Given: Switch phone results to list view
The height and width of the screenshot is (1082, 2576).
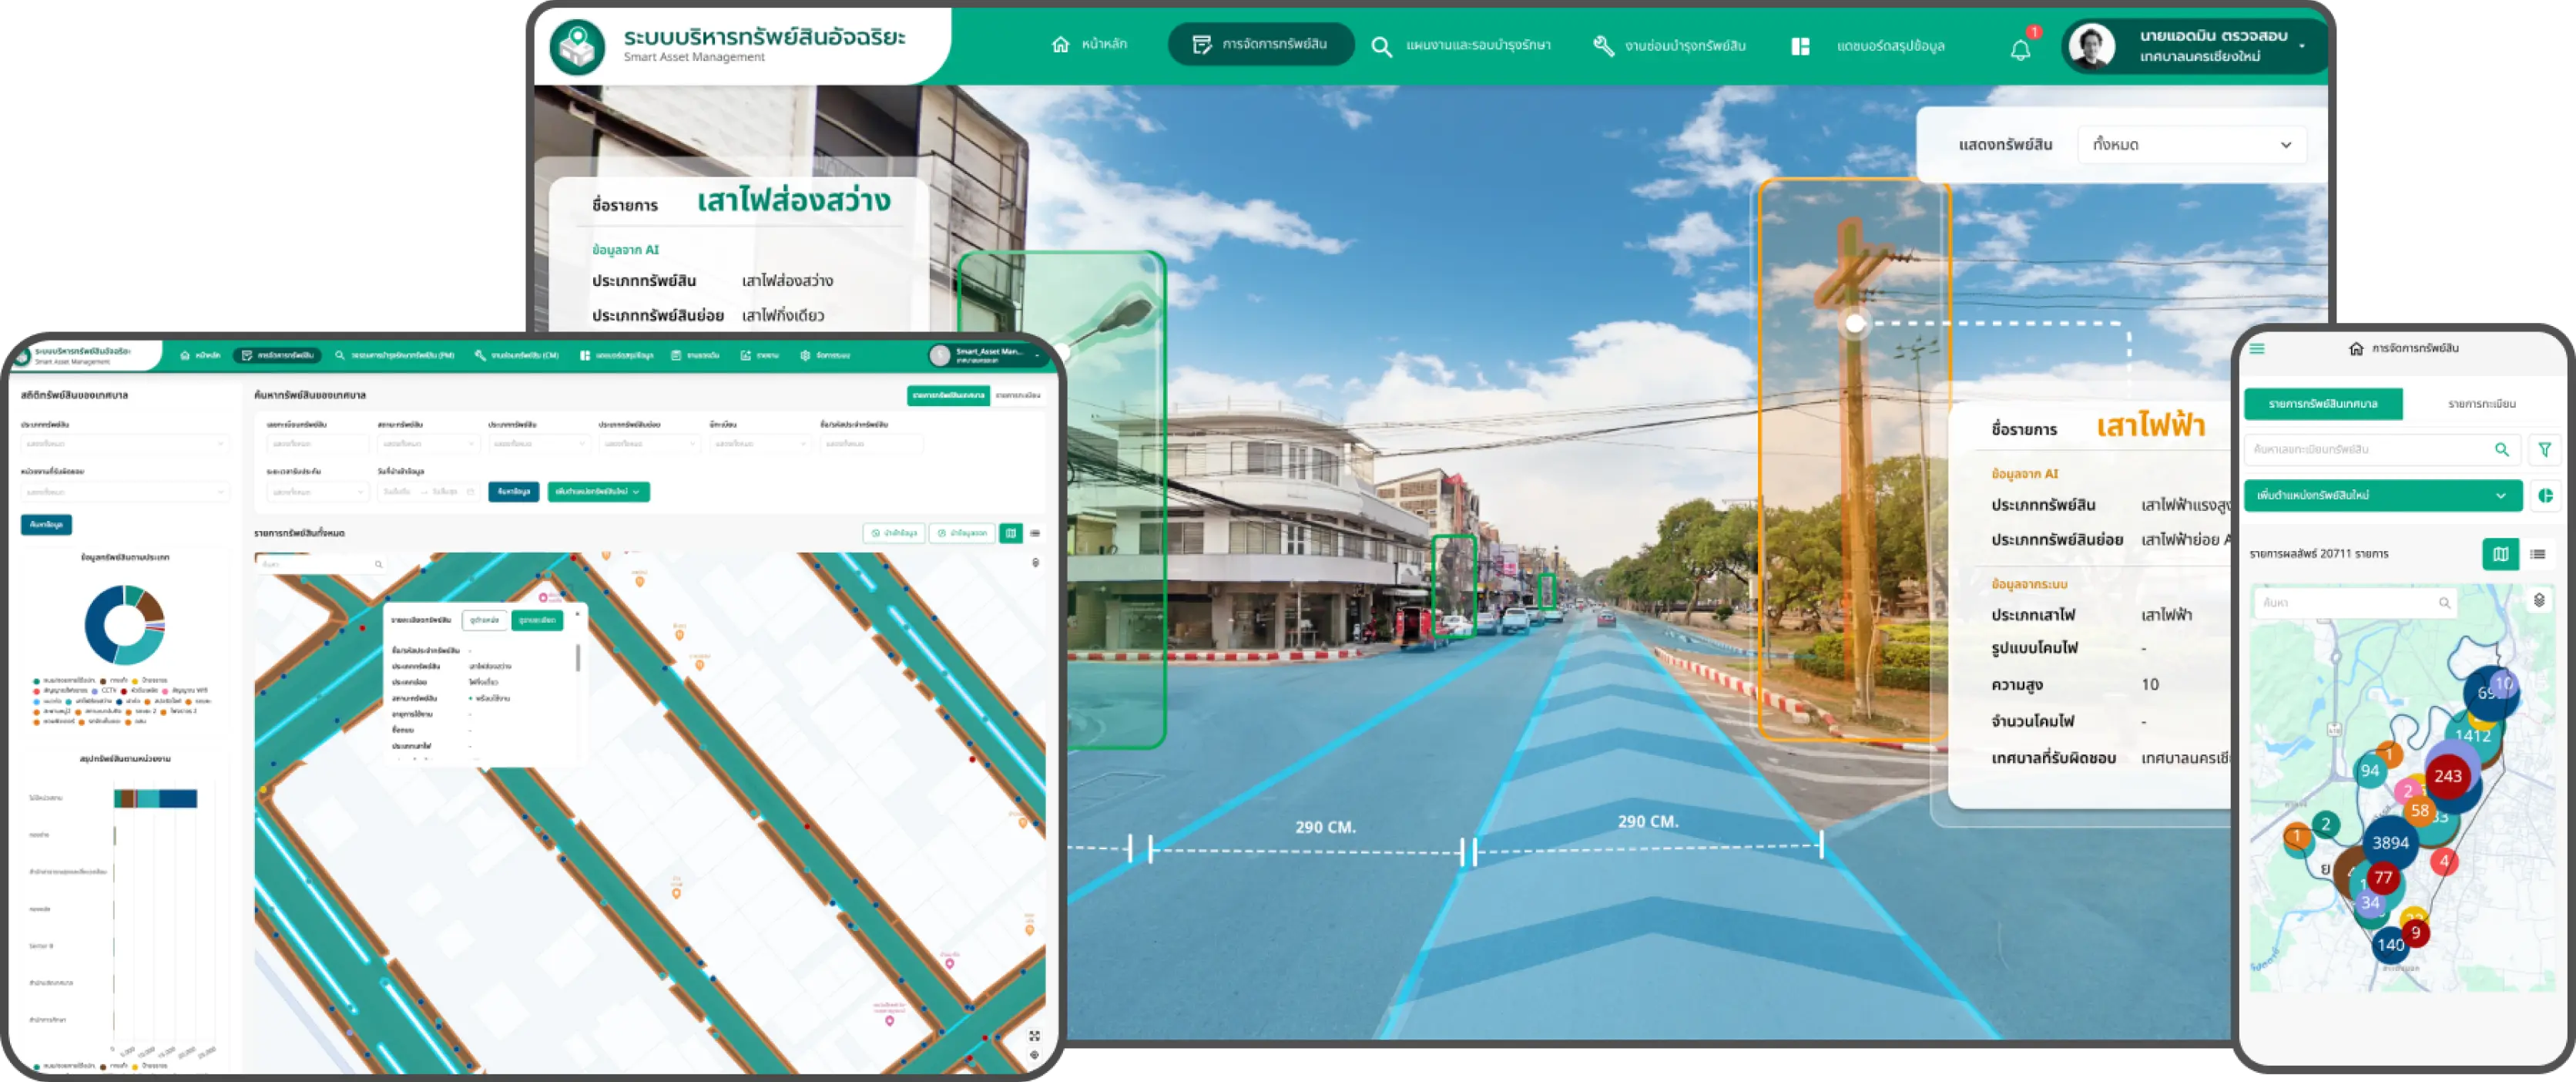Looking at the screenshot, I should (x=2538, y=554).
